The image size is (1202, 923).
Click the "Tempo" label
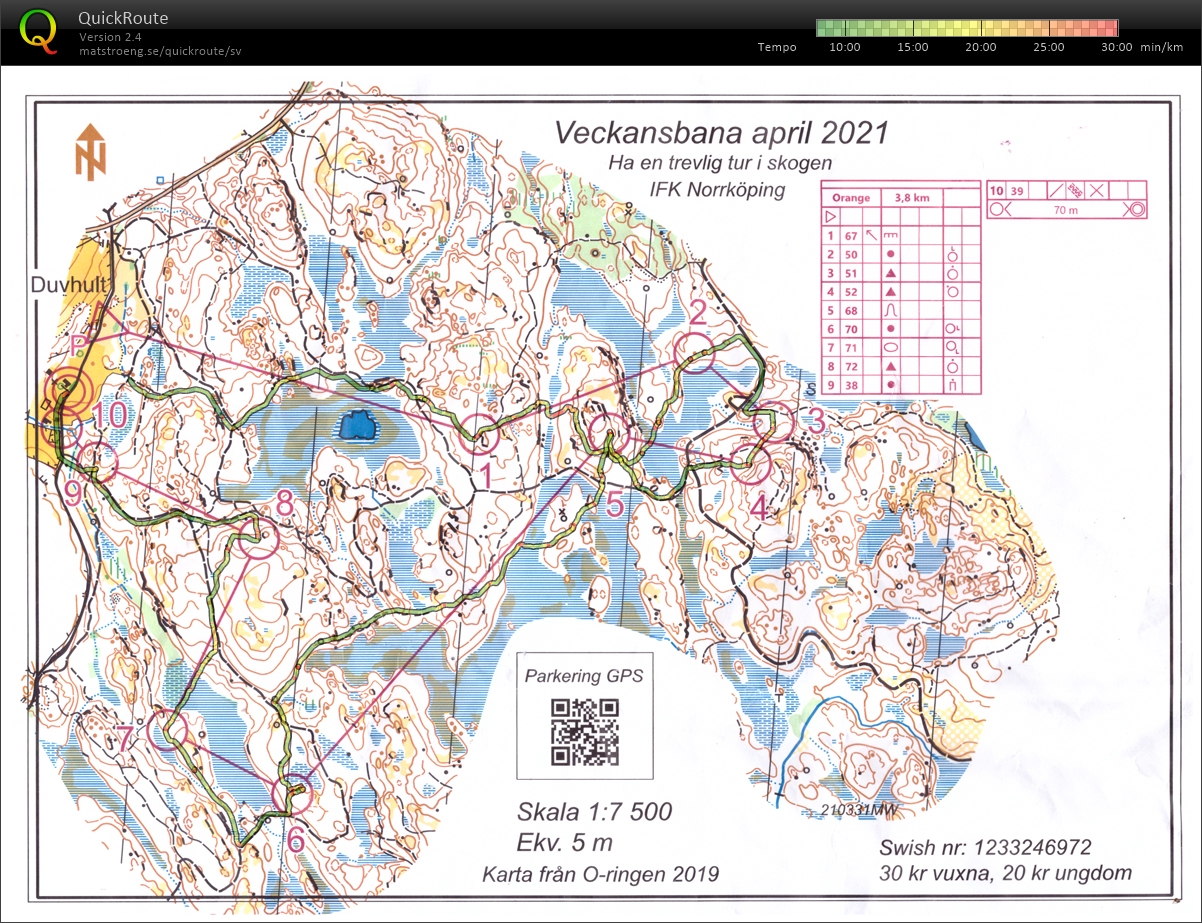777,47
